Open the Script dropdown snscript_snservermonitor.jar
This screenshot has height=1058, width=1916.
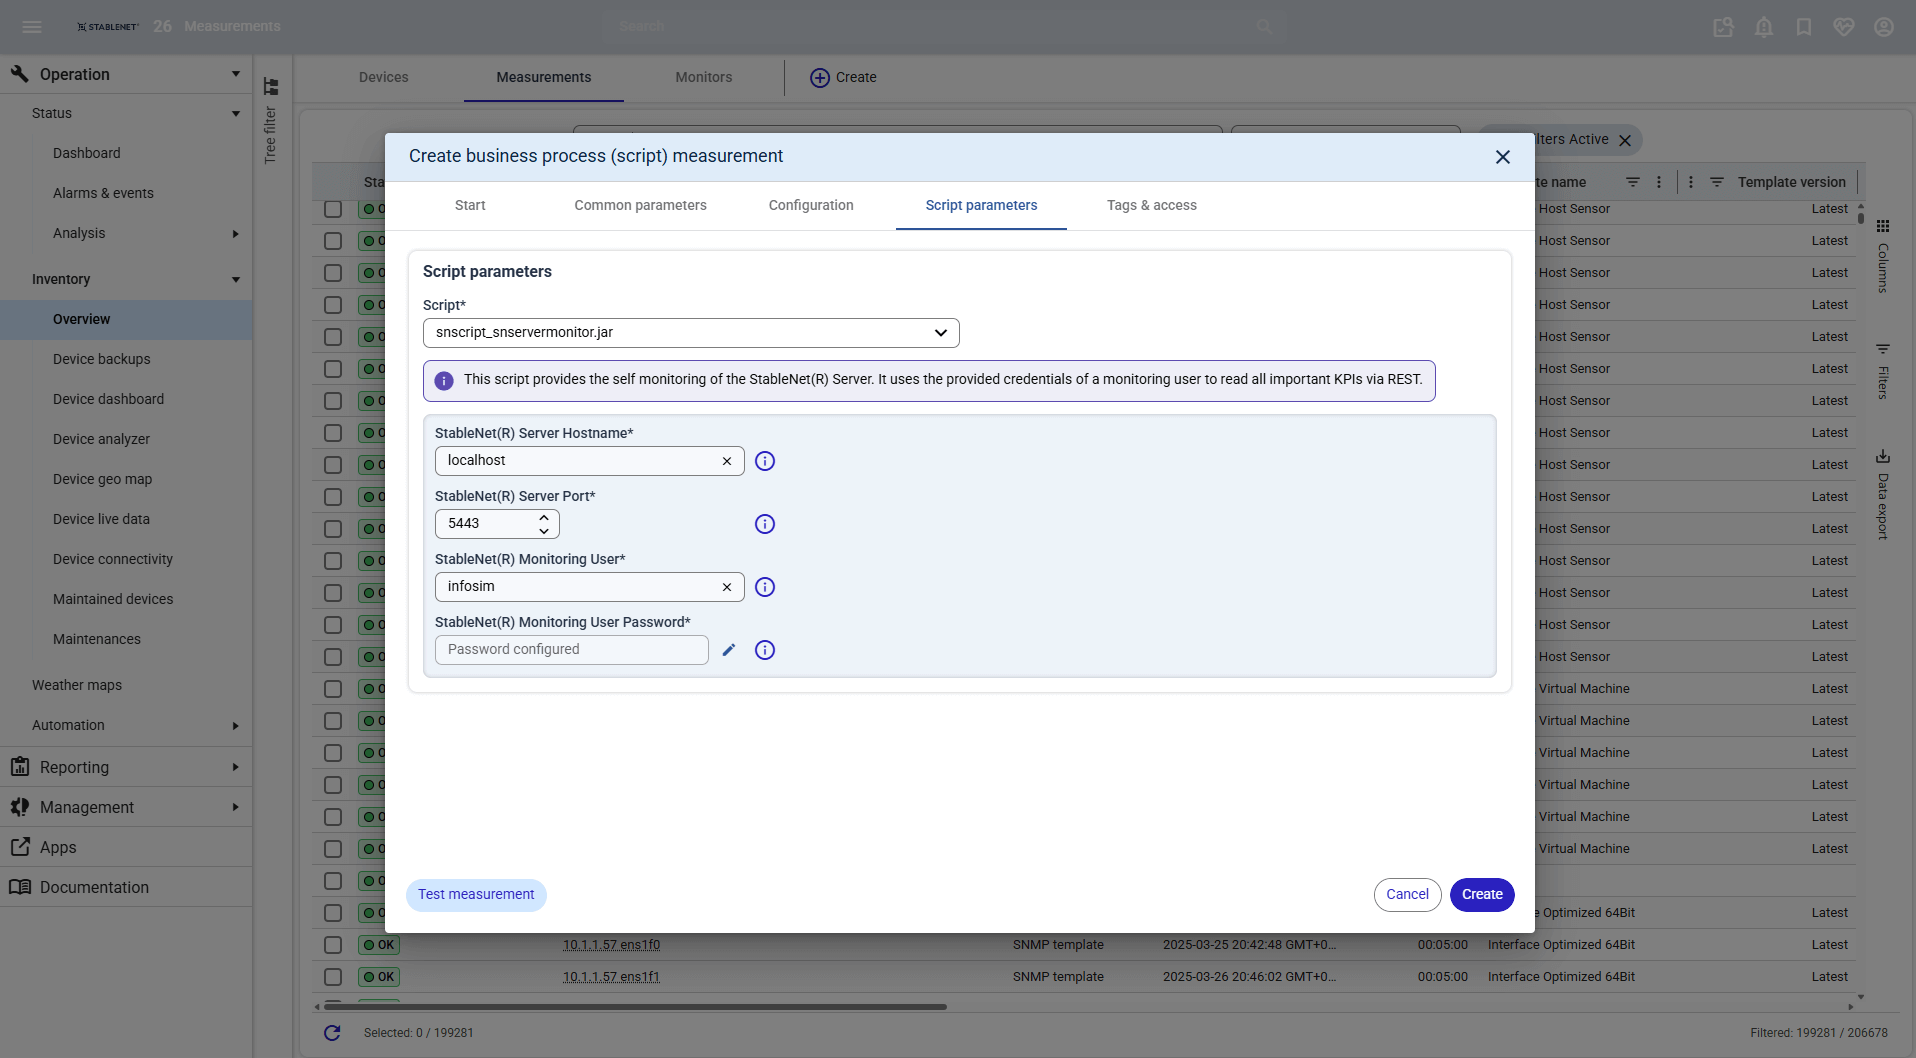(x=691, y=333)
